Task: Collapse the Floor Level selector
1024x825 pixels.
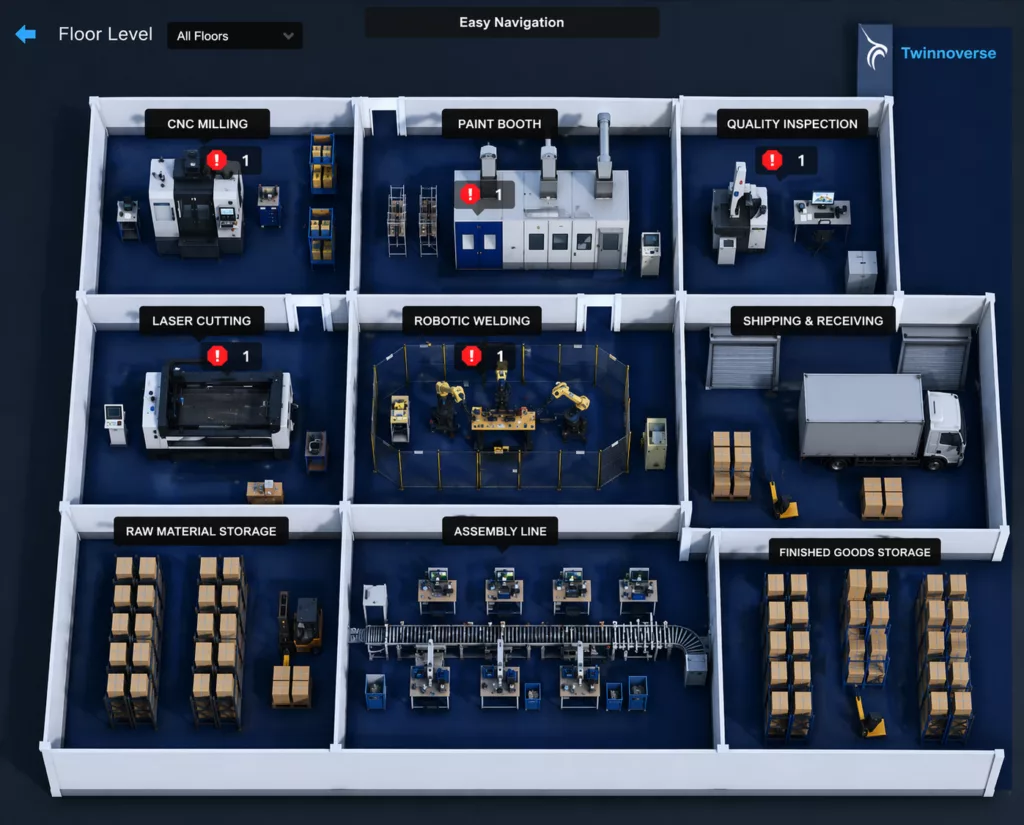Action: (234, 35)
